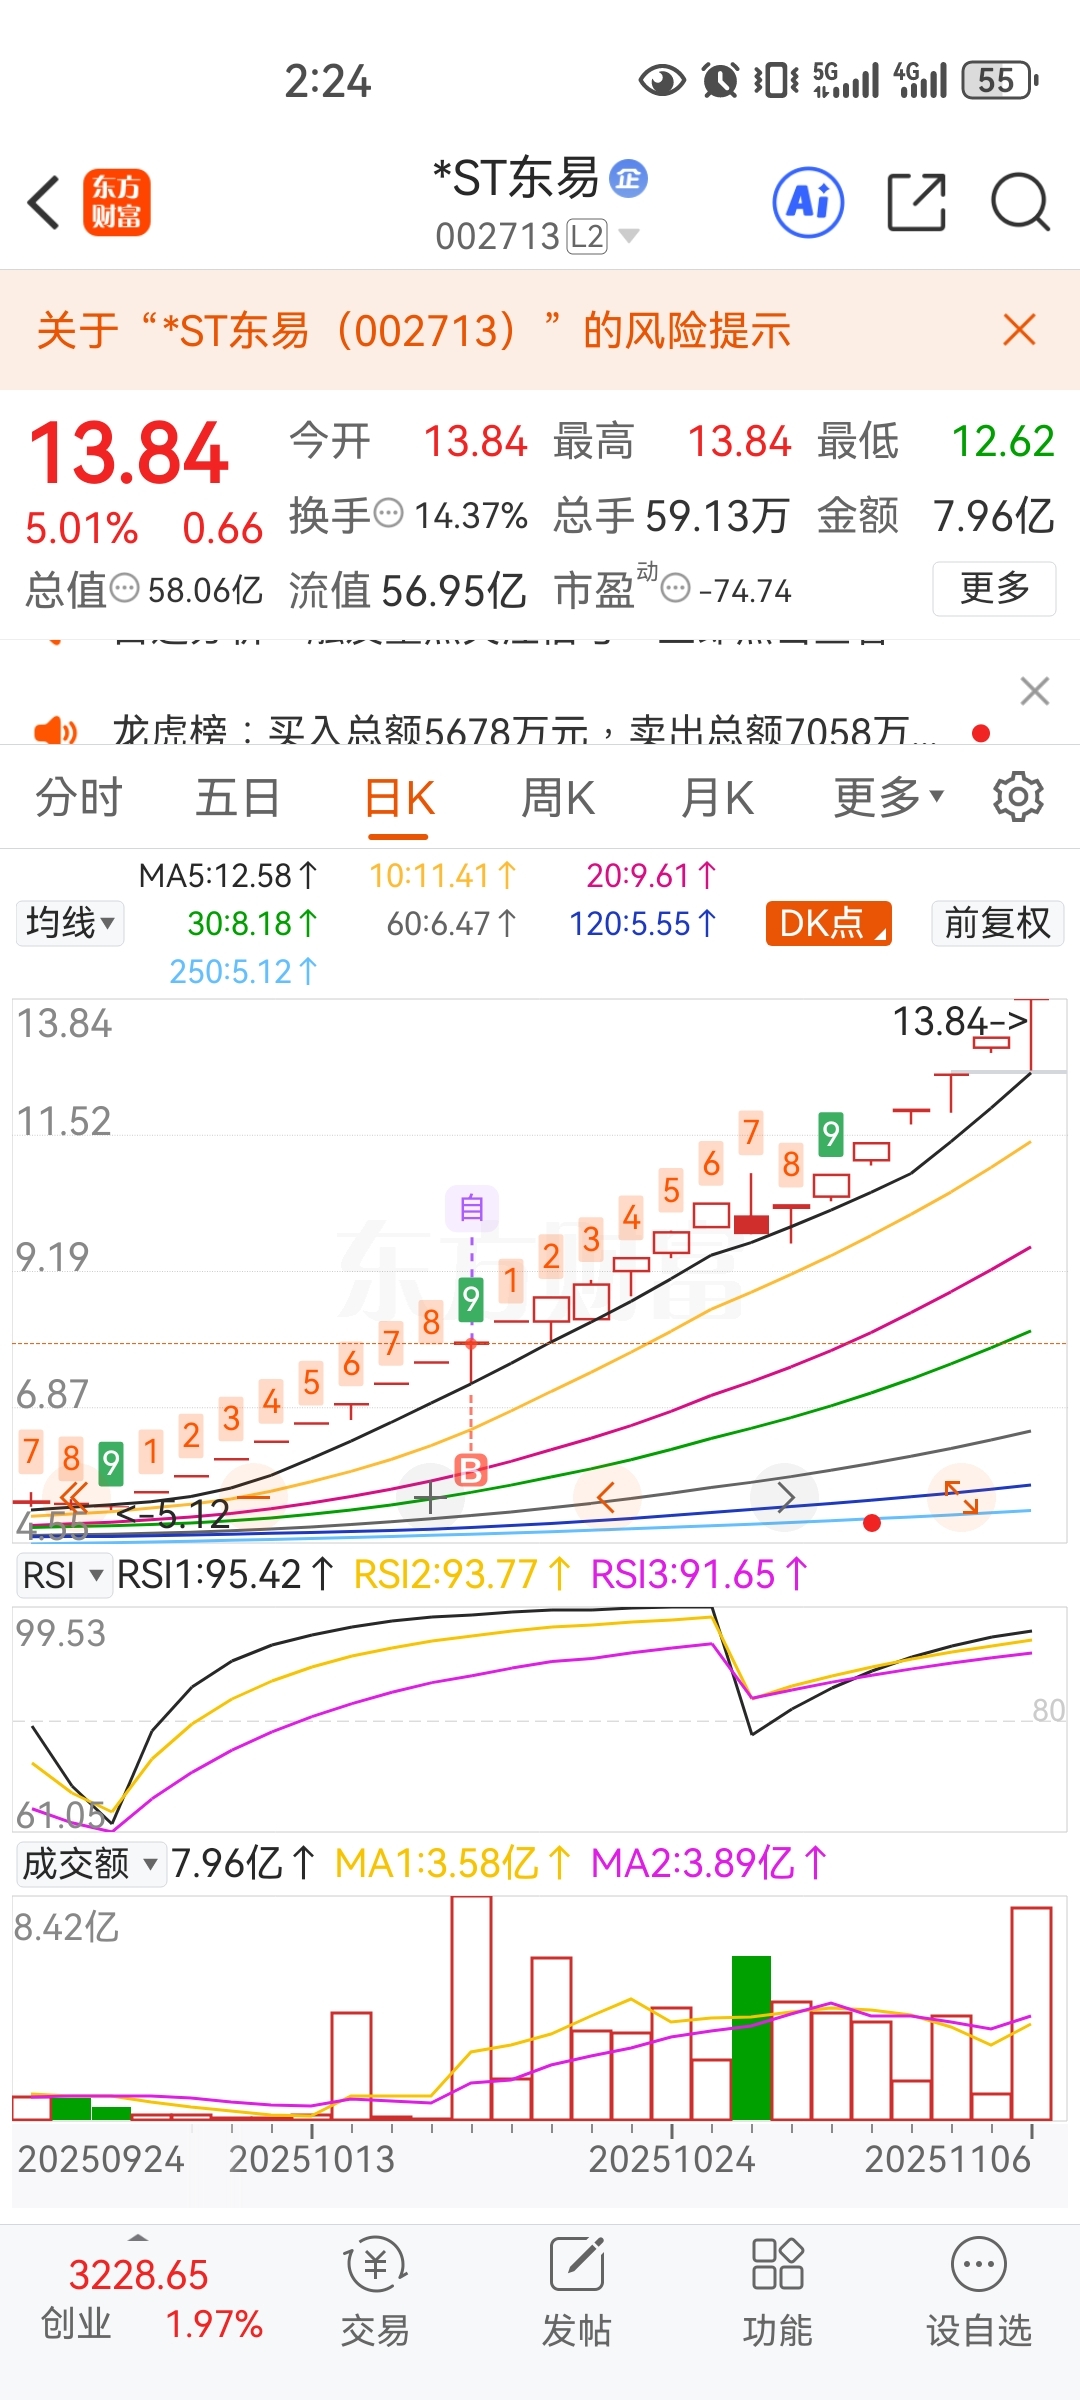The width and height of the screenshot is (1080, 2400).
Task: Dismiss the 龙虎榜 news ticker
Action: (x=1034, y=691)
